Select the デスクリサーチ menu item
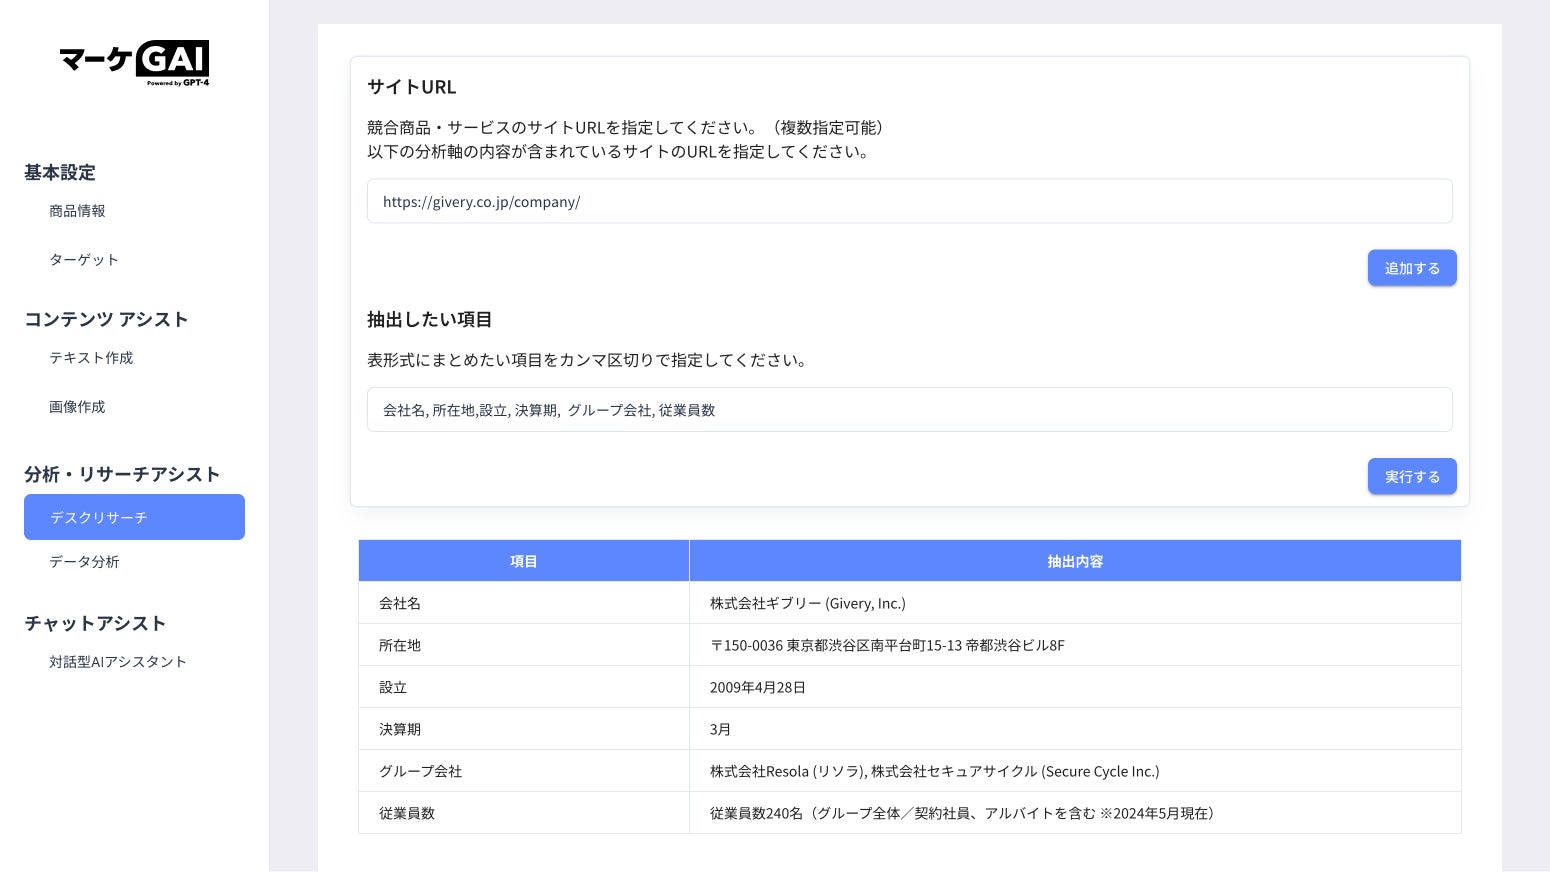1550x872 pixels. pyautogui.click(x=134, y=517)
